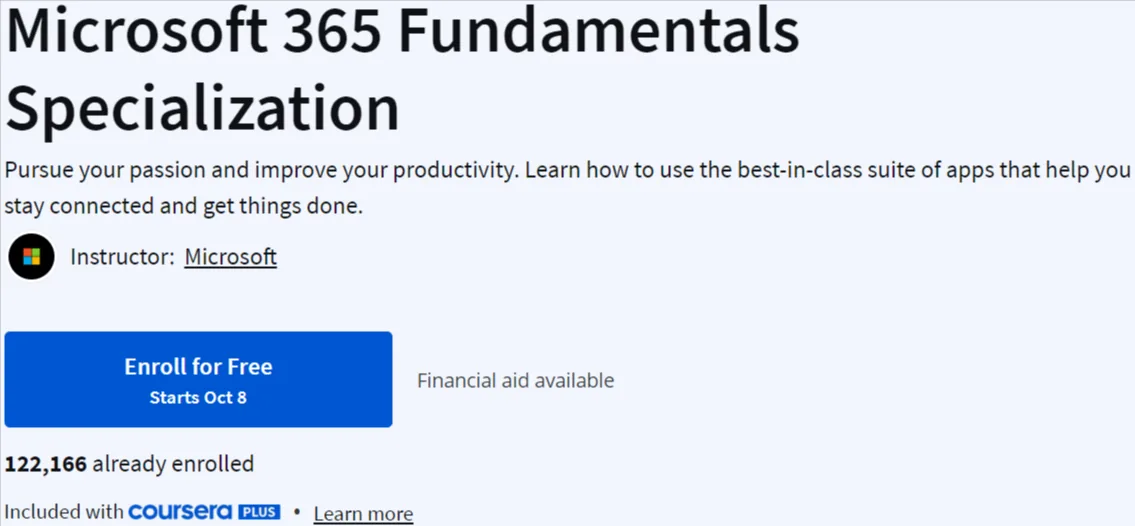The height and width of the screenshot is (526, 1135).
Task: Click the already enrolled text
Action: click(x=173, y=463)
